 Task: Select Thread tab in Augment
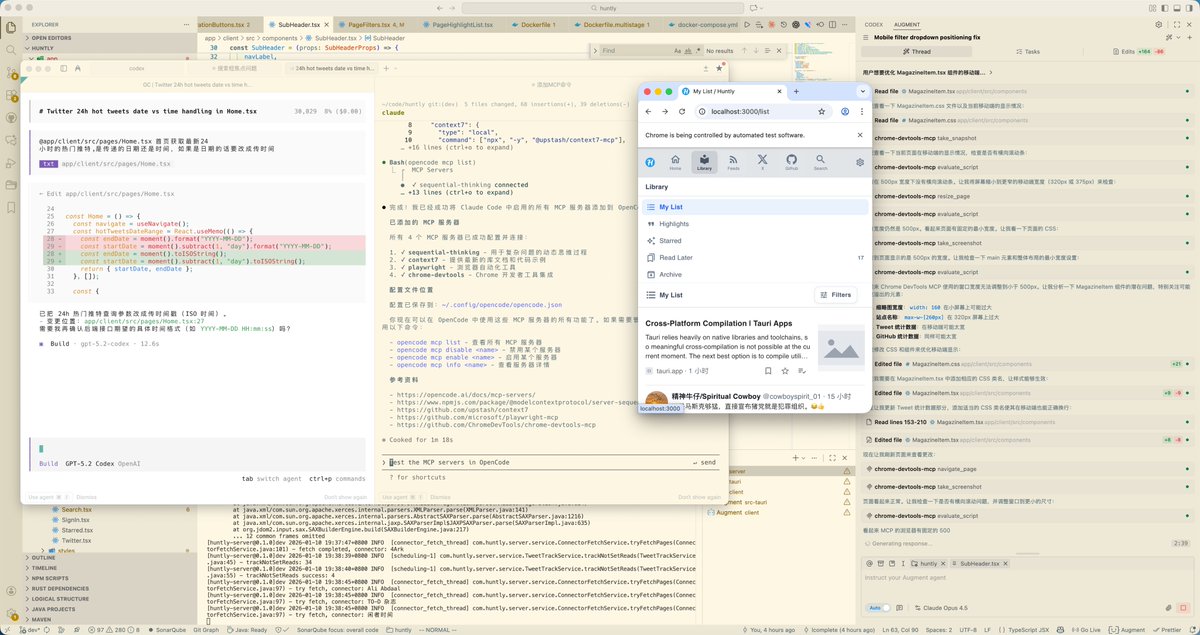tap(915, 51)
